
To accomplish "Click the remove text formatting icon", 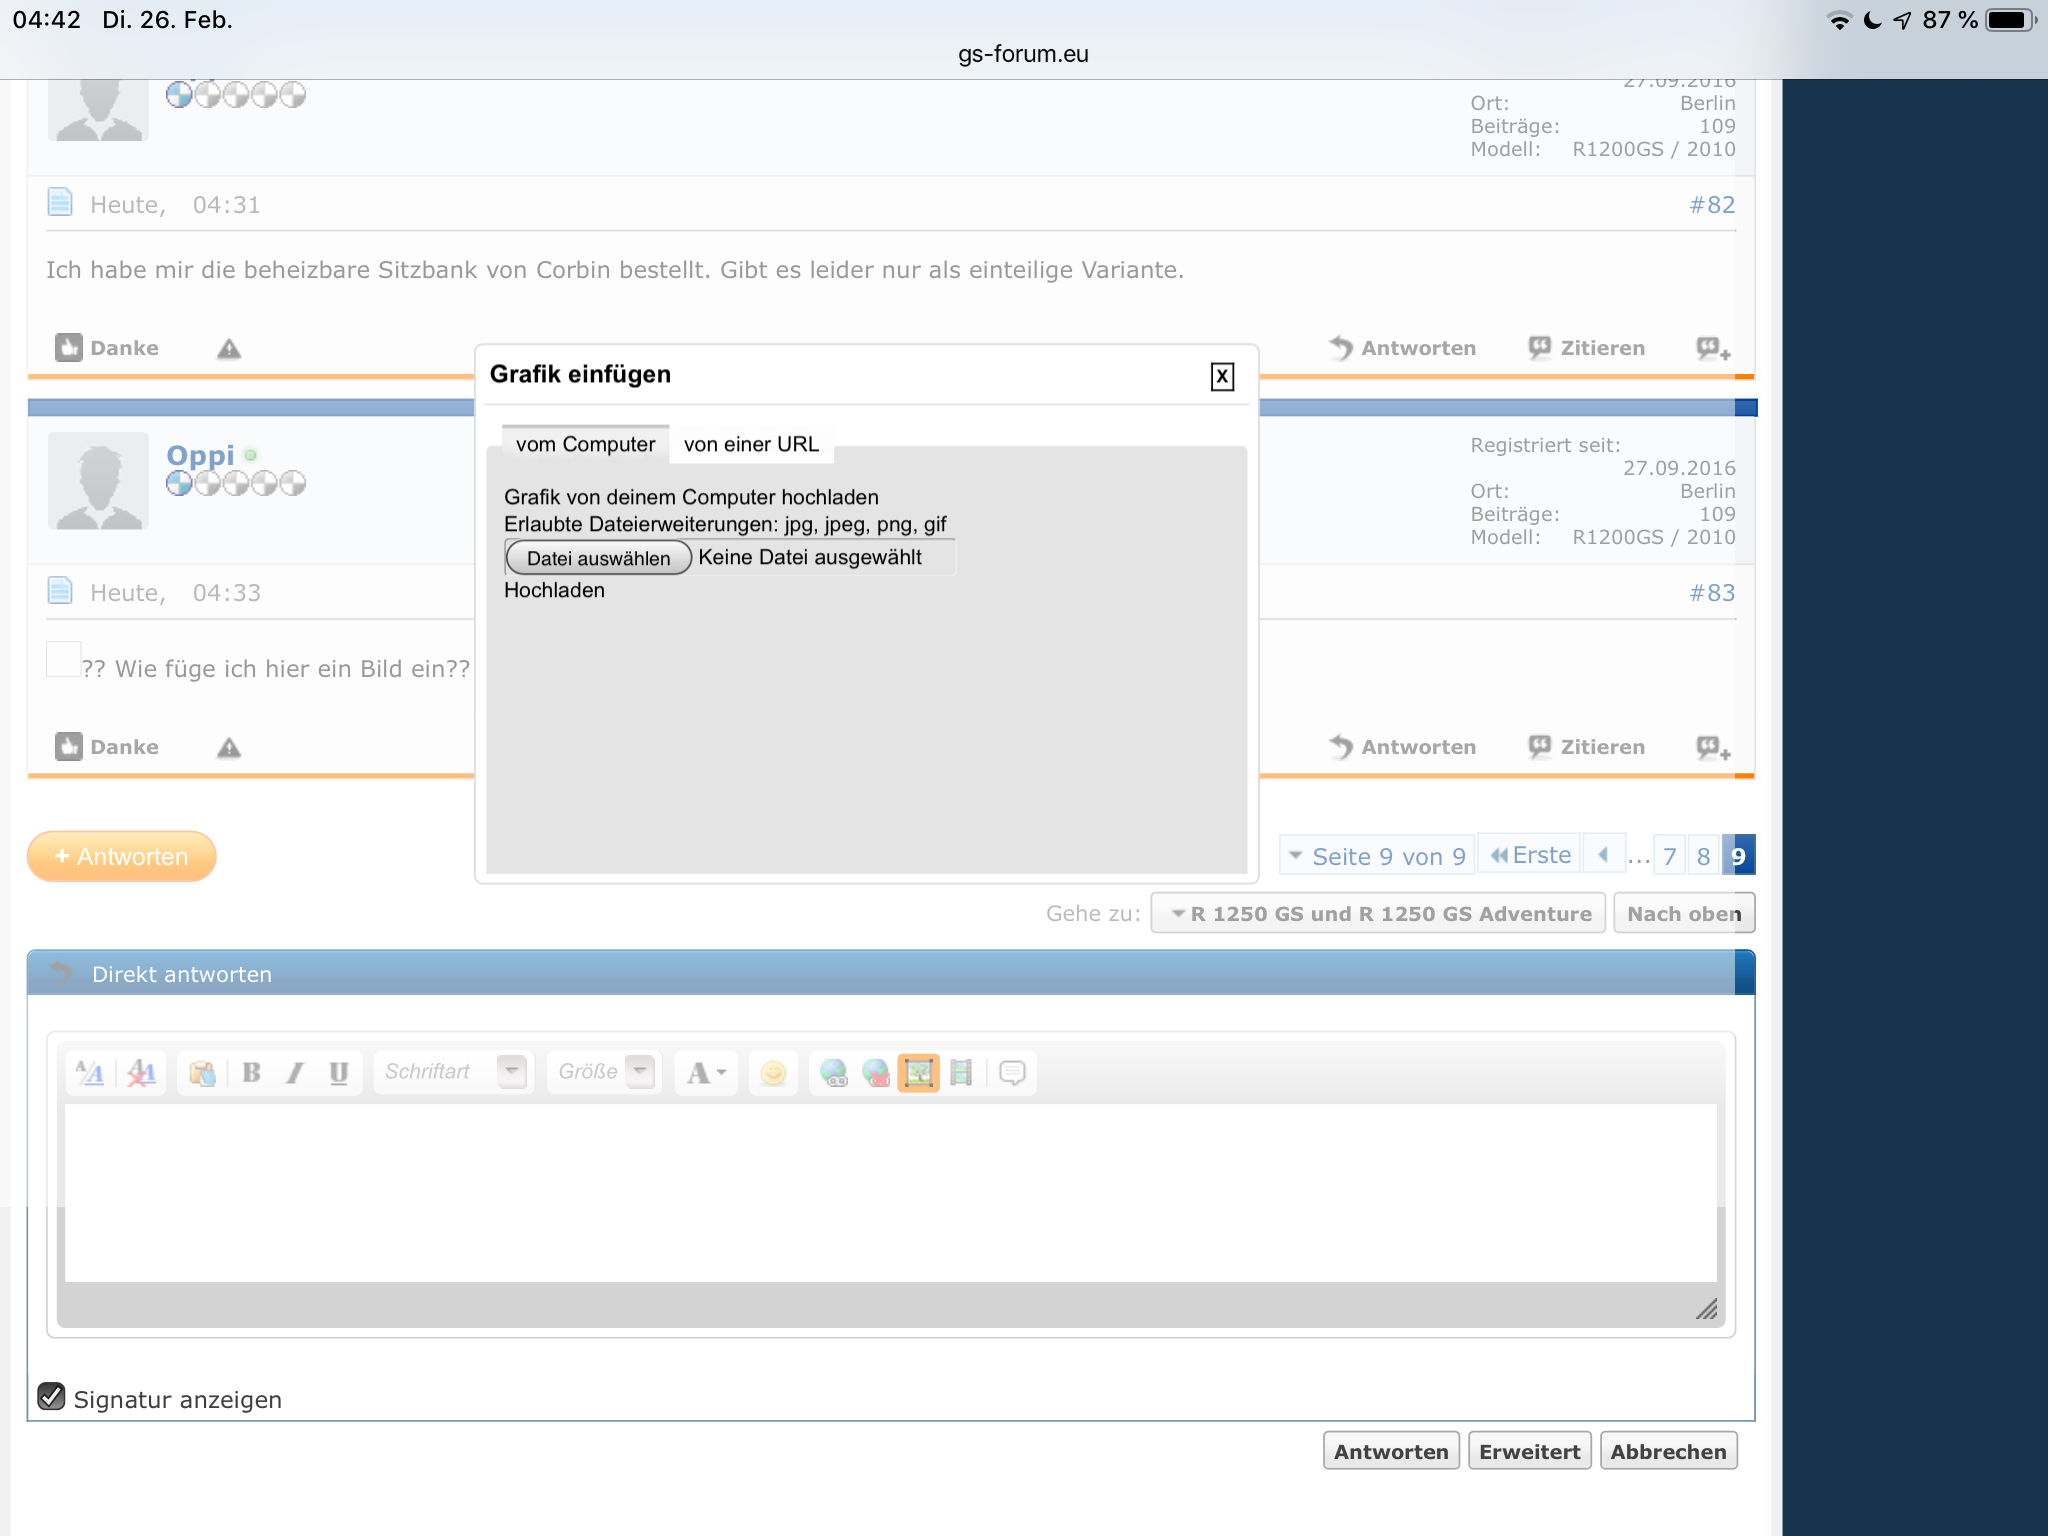I will click(x=141, y=1073).
